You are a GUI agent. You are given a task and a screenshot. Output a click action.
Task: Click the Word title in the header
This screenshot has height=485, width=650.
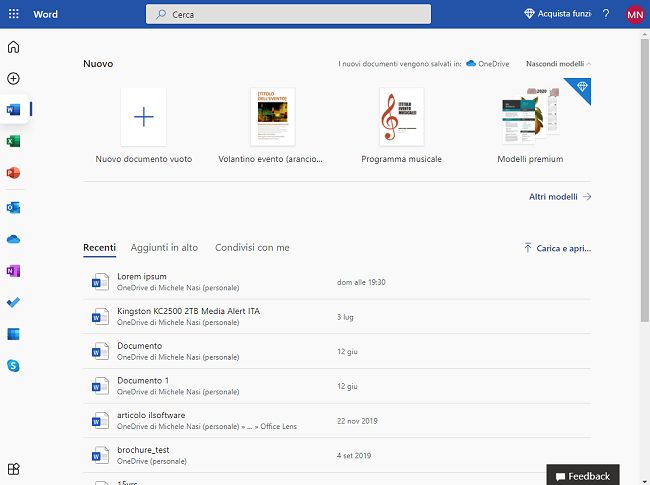[x=46, y=14]
